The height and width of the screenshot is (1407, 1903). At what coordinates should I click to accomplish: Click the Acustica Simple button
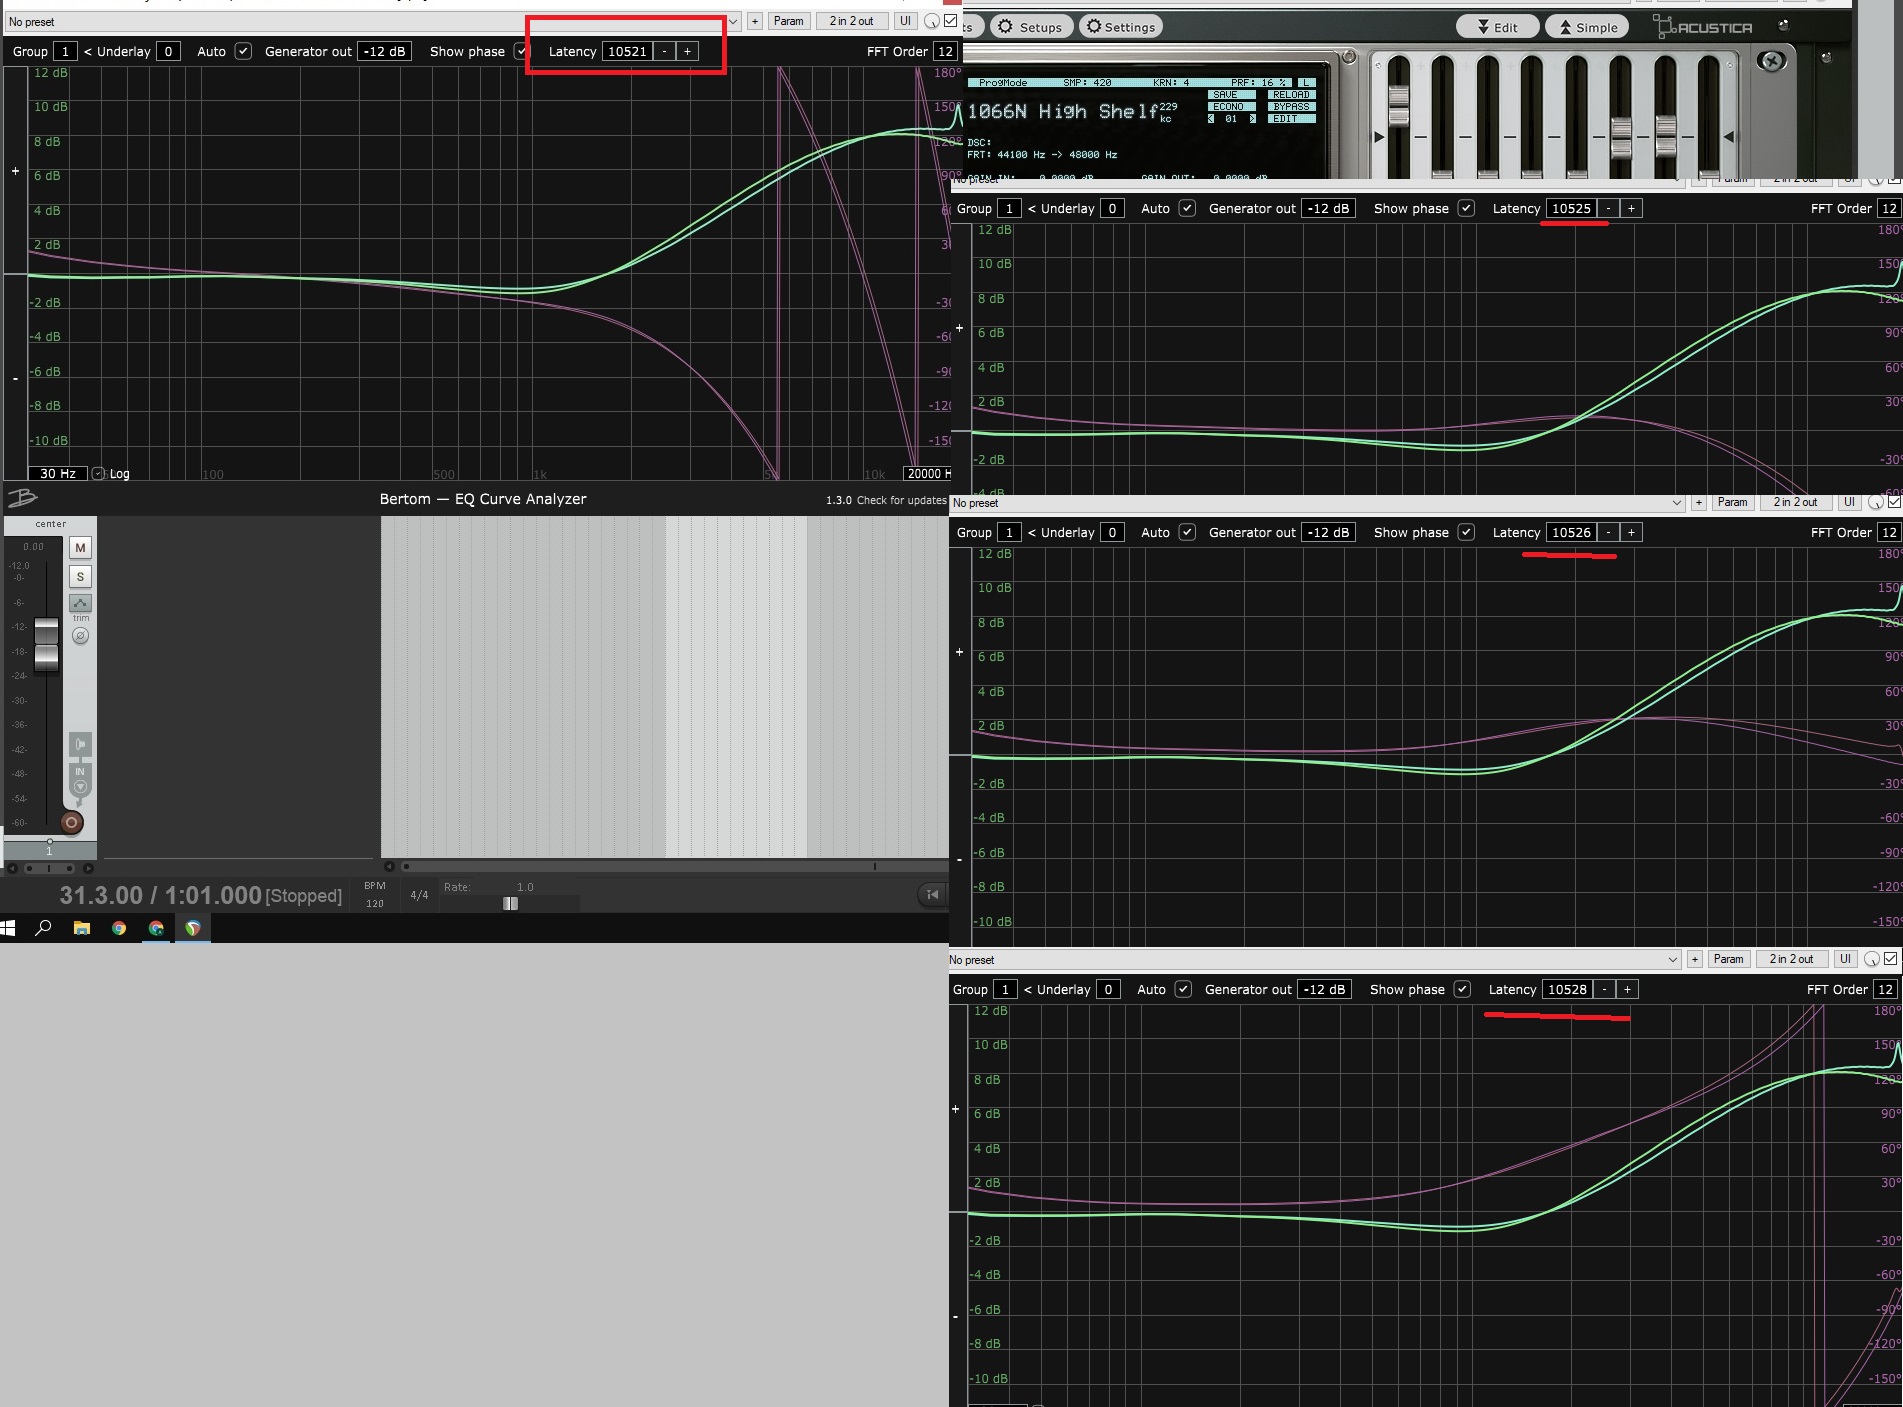tap(1587, 27)
